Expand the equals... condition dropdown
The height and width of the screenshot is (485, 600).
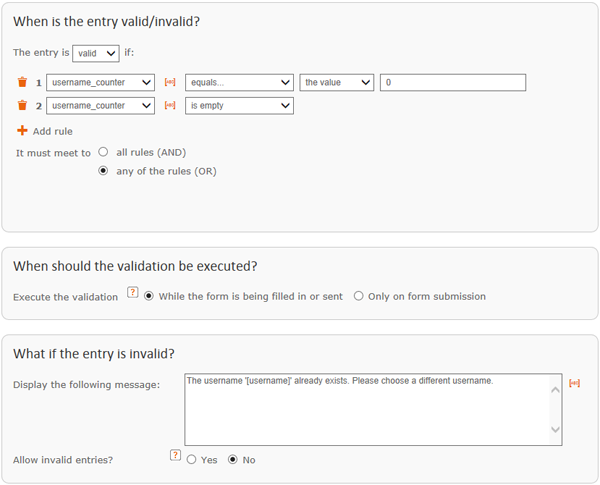click(239, 82)
